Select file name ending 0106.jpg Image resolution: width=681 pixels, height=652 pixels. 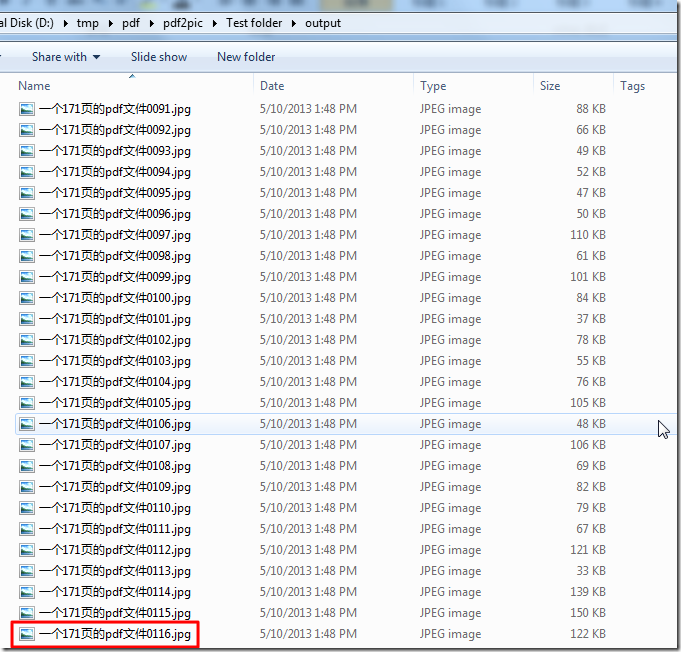115,424
